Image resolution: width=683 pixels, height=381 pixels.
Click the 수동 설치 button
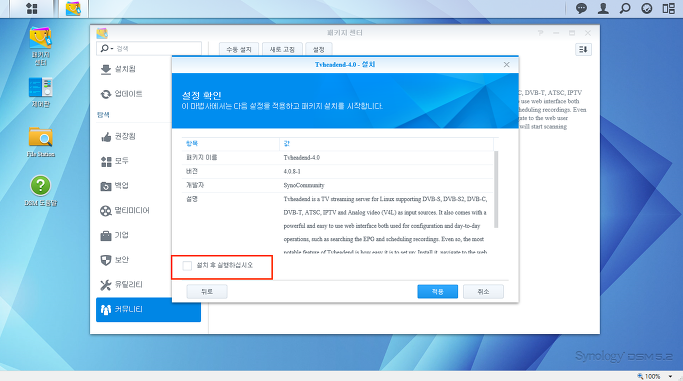tap(239, 49)
